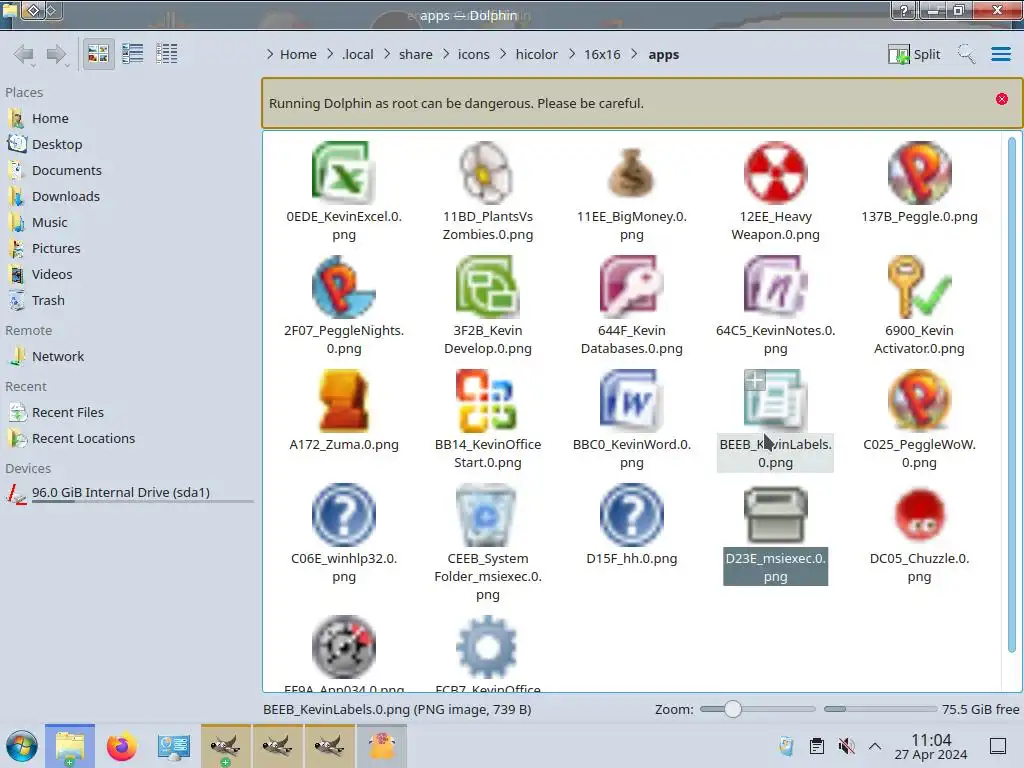1024x768 pixels.
Task: Show hidden tray icons arrow
Action: [x=875, y=746]
